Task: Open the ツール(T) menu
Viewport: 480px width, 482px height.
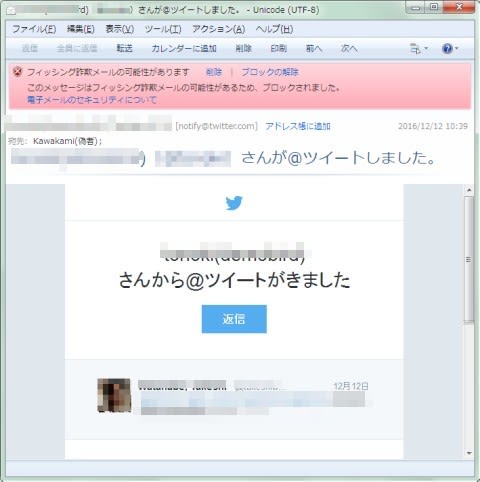Action: [x=163, y=29]
